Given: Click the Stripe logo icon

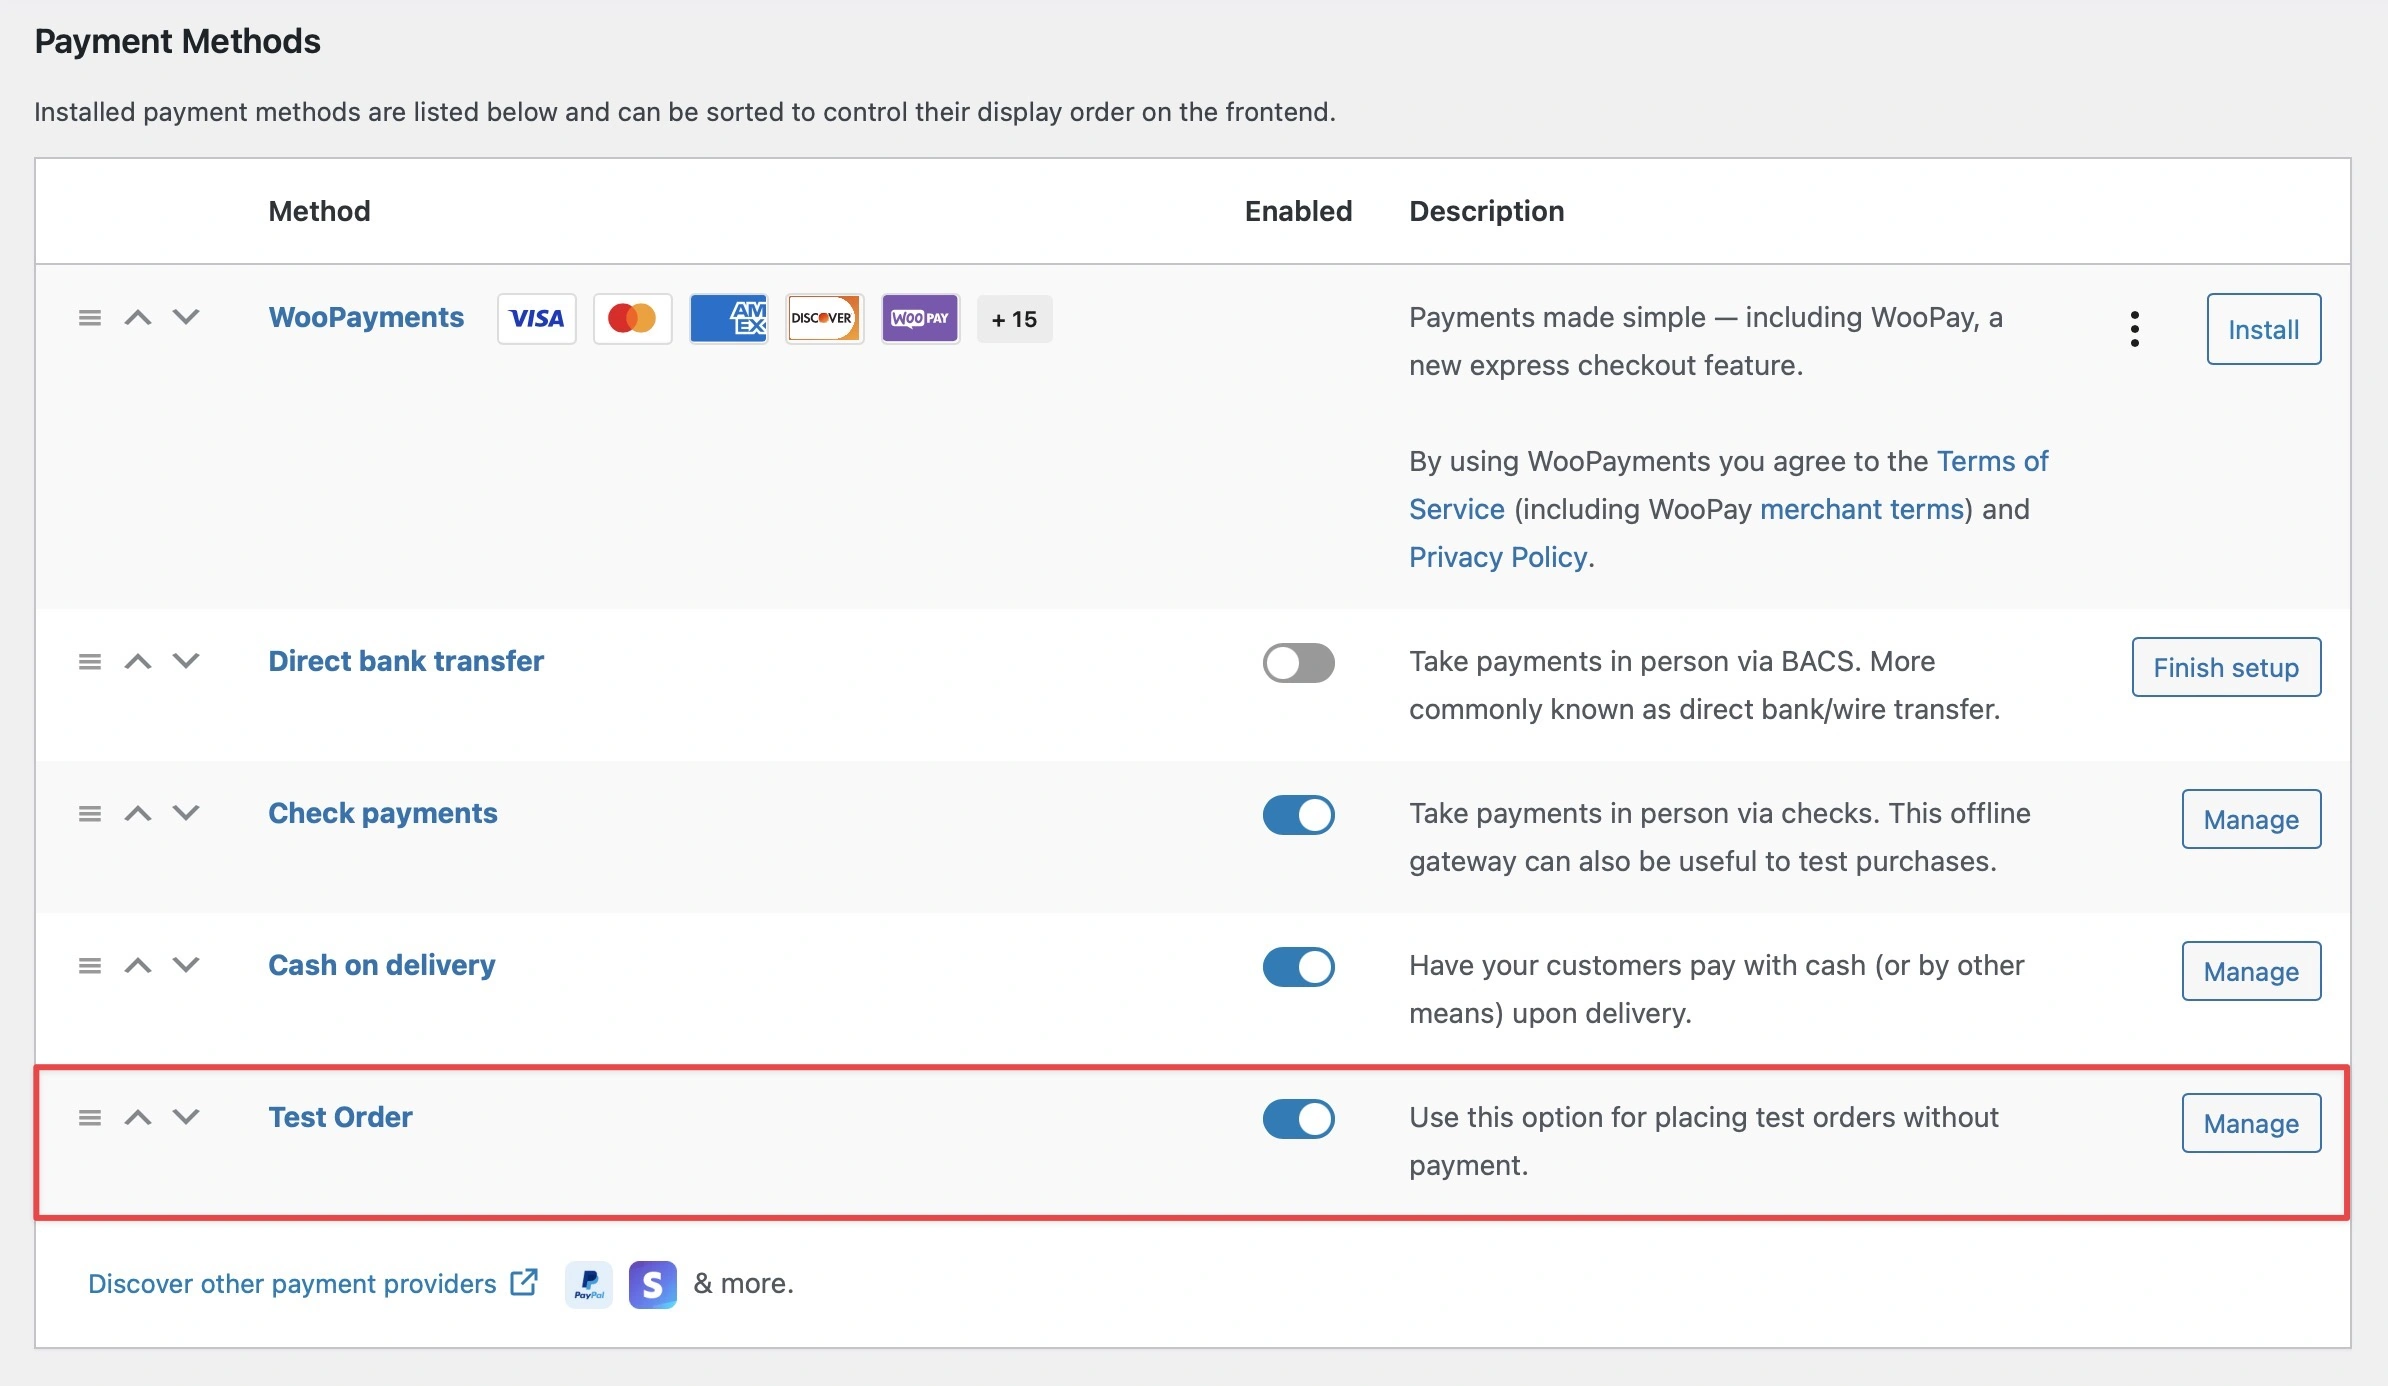Looking at the screenshot, I should (x=652, y=1284).
